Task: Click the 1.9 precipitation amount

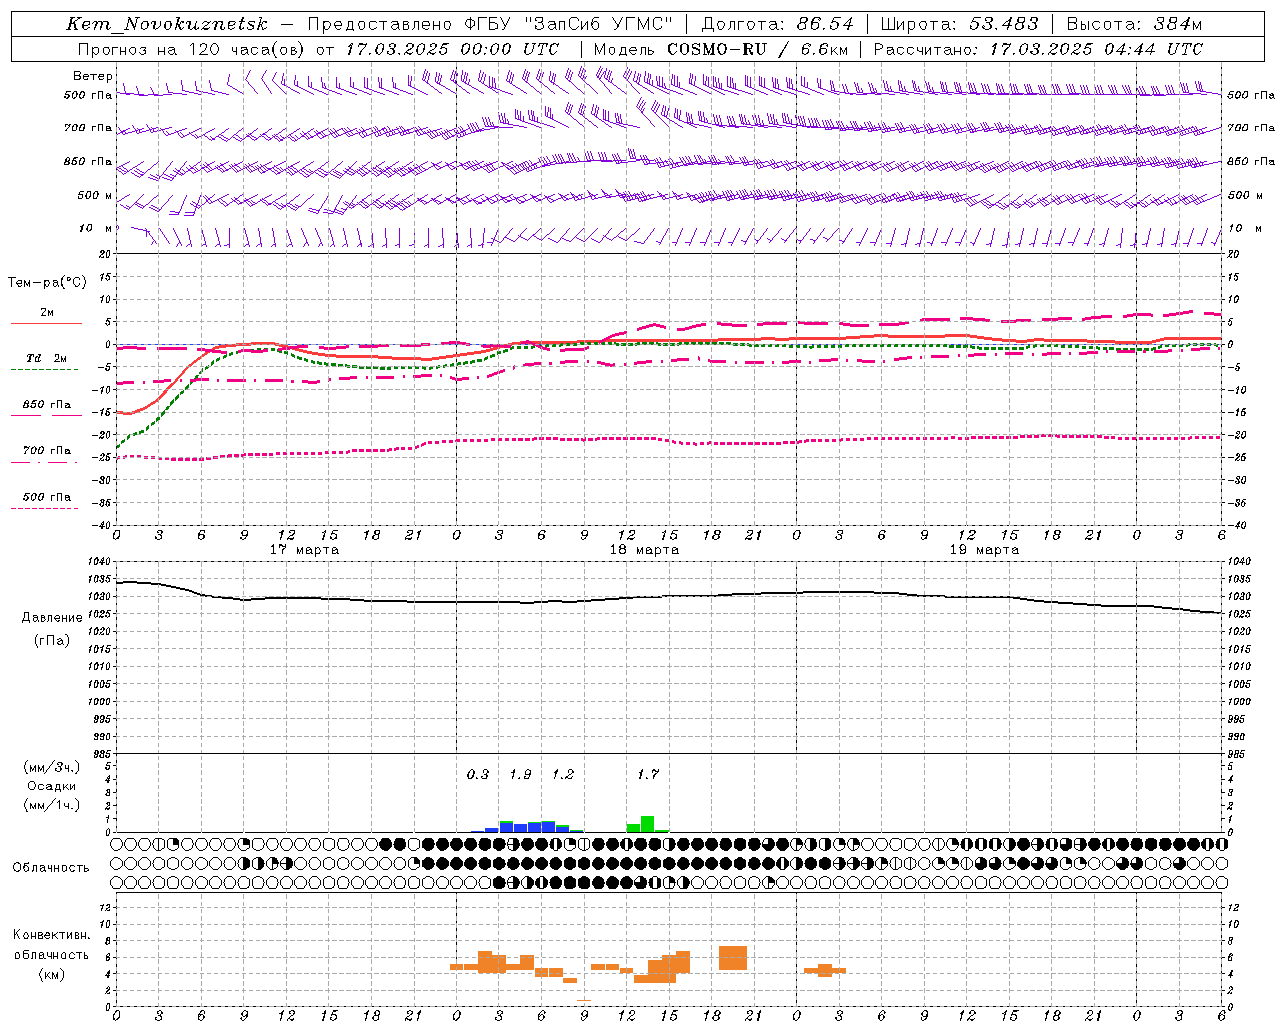Action: click(x=520, y=774)
